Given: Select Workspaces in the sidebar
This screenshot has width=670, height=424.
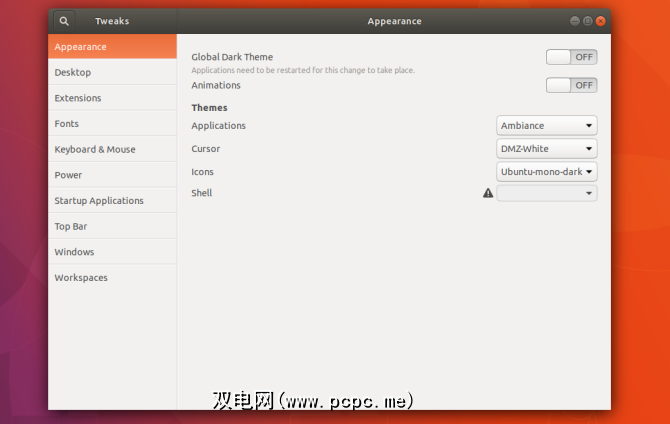Looking at the screenshot, I should (x=112, y=277).
